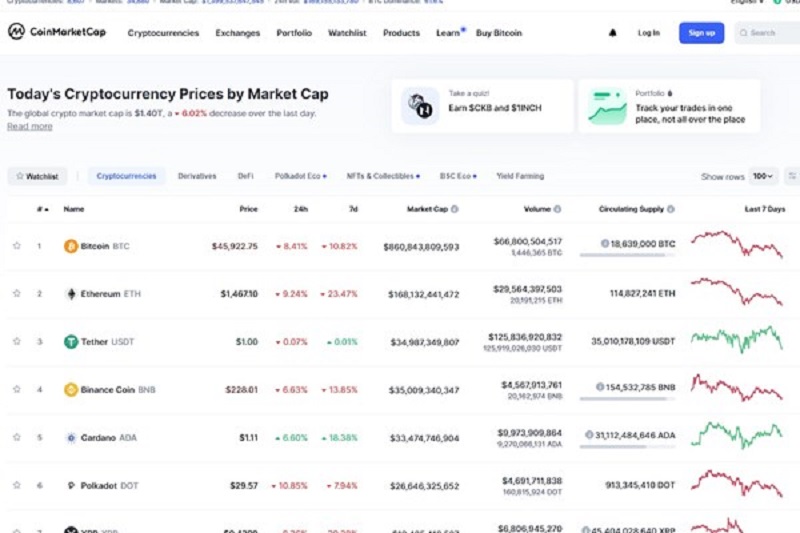Image resolution: width=800 pixels, height=533 pixels.
Task: Click the Bitcoin coin icon
Action: point(70,246)
